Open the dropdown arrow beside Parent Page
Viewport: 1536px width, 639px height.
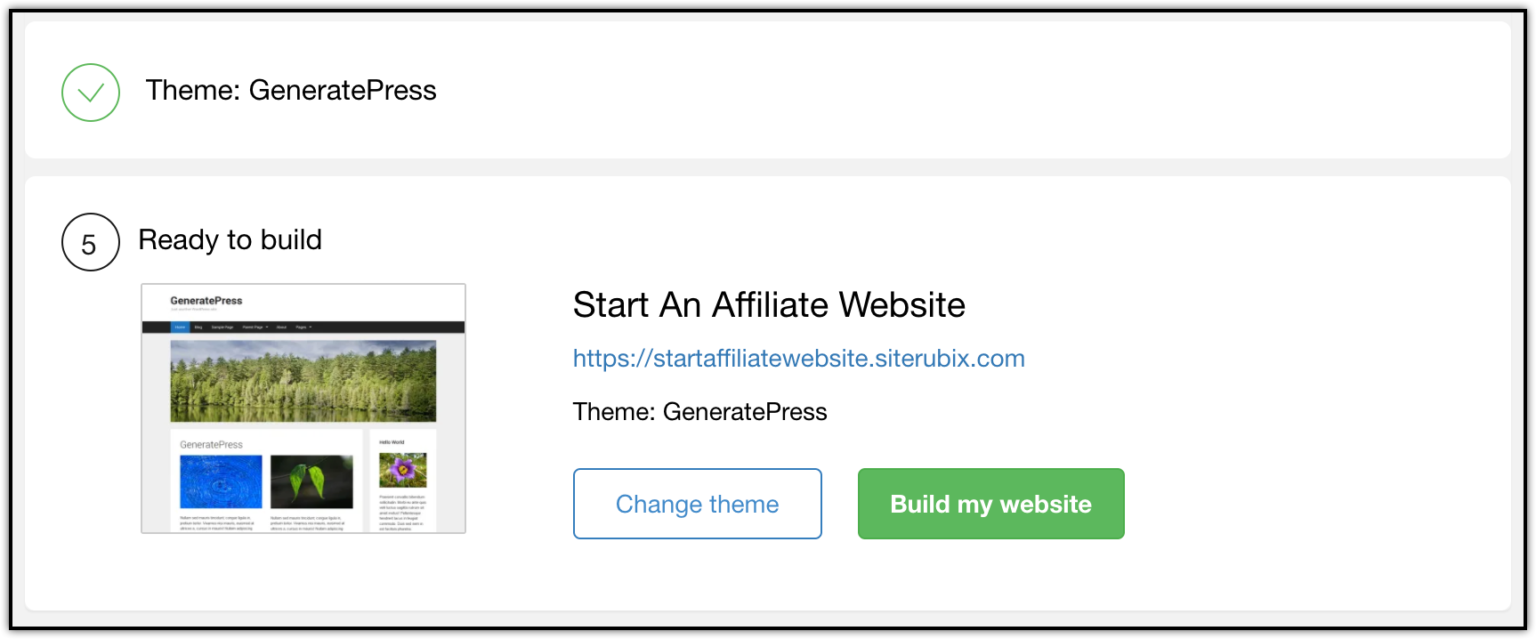(x=267, y=327)
